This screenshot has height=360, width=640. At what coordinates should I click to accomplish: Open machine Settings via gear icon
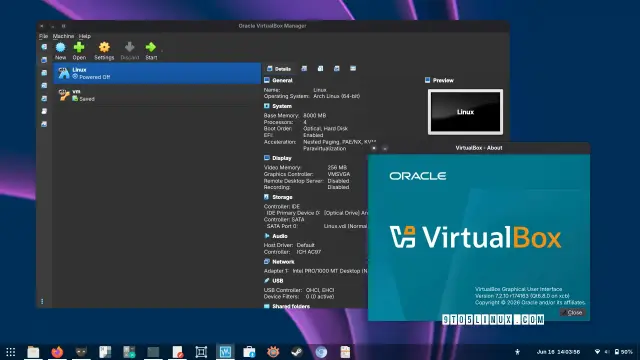104,47
